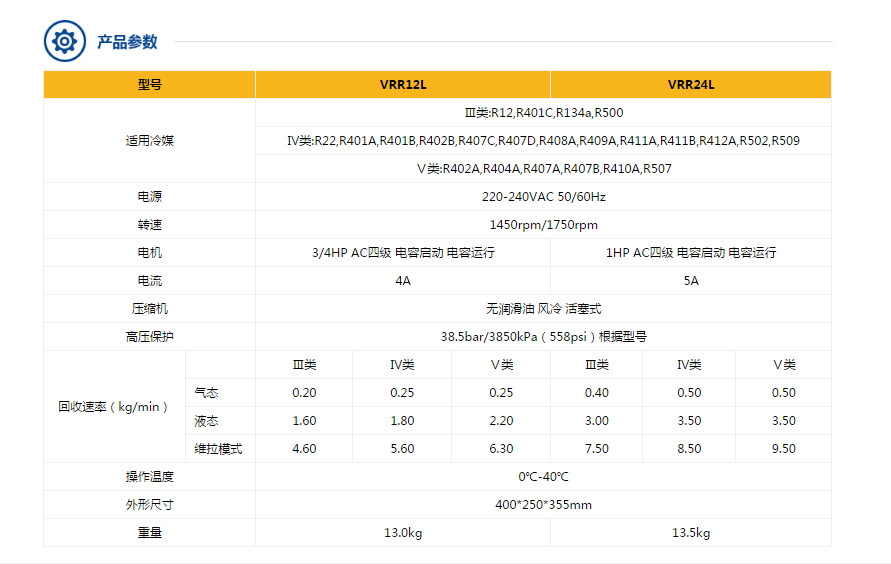Select the 400*250*355mm dimension value
This screenshot has height=564, width=891.
click(x=544, y=505)
